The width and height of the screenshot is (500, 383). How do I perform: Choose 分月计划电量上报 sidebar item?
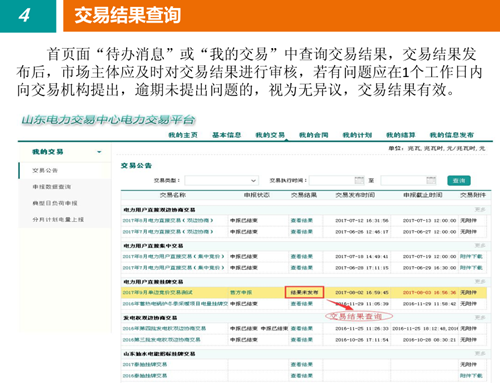click(x=58, y=219)
